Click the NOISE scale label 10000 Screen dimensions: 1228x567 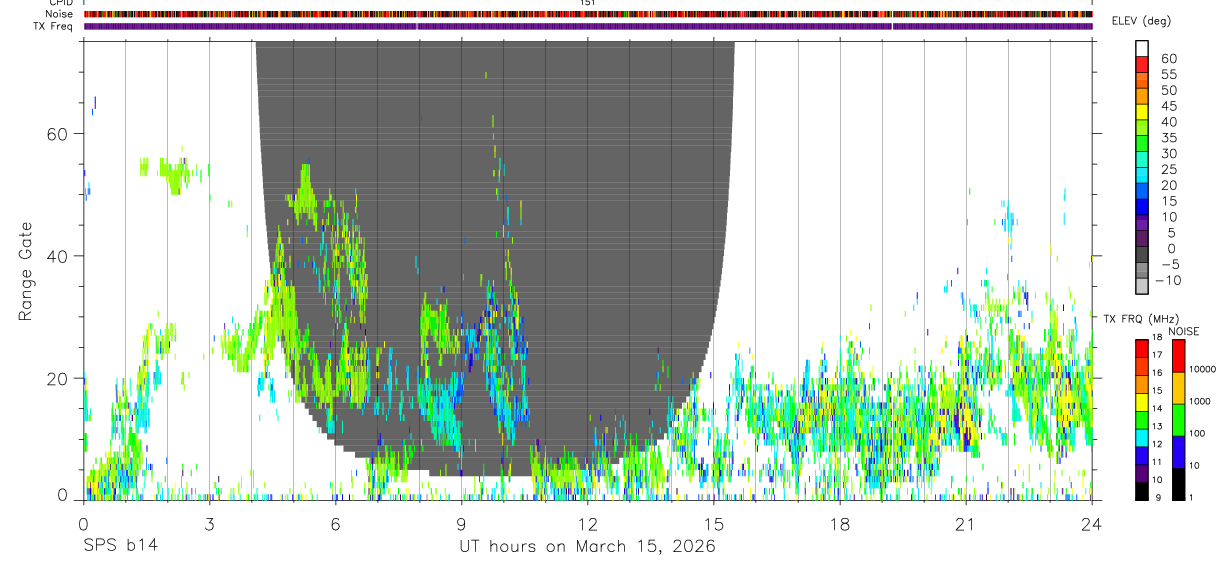(1204, 369)
